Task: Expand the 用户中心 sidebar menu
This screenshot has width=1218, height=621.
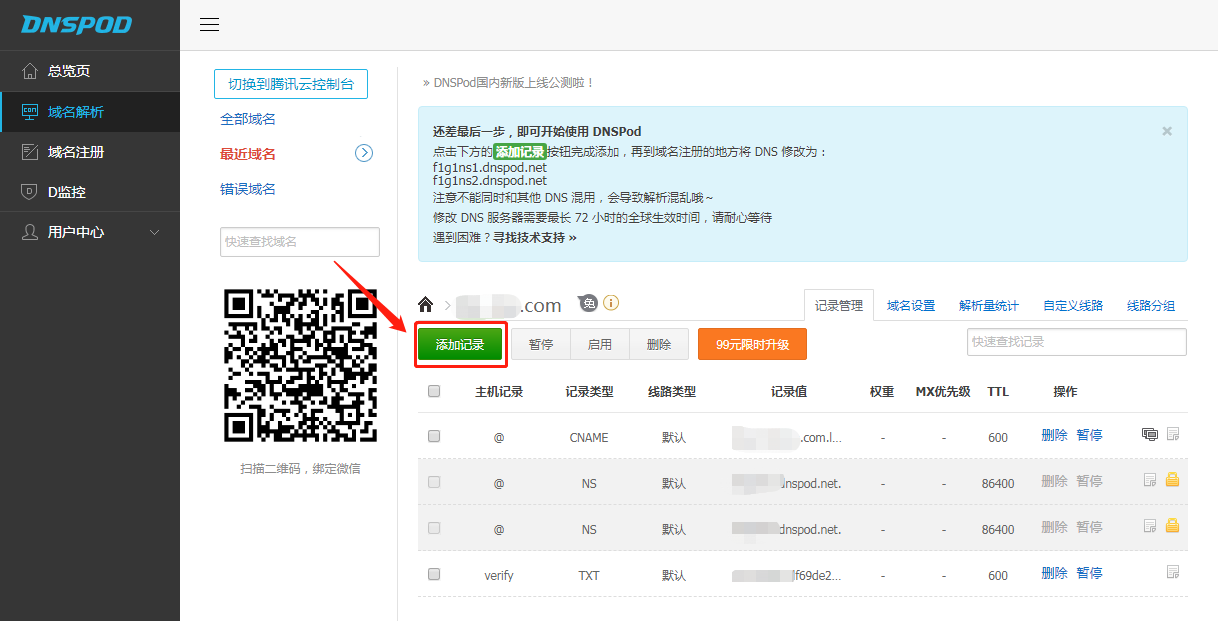Action: (x=90, y=232)
